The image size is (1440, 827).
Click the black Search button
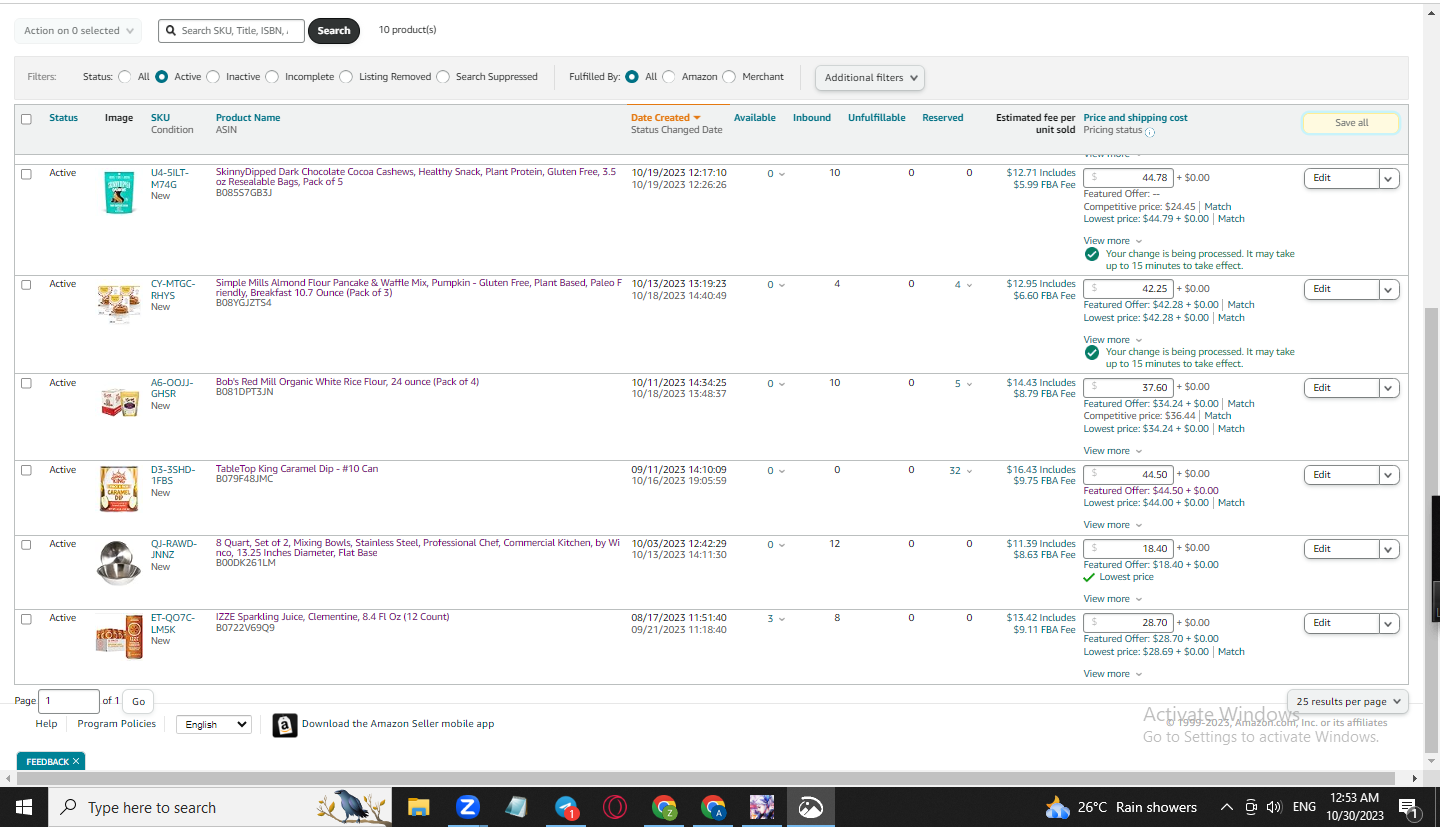334,31
